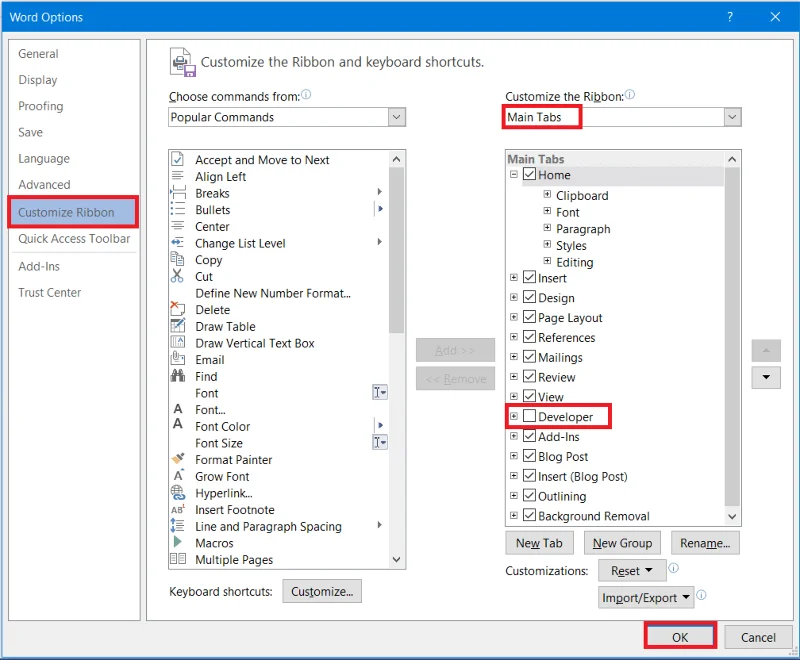Click the Accept and Move to Next icon

click(x=178, y=159)
